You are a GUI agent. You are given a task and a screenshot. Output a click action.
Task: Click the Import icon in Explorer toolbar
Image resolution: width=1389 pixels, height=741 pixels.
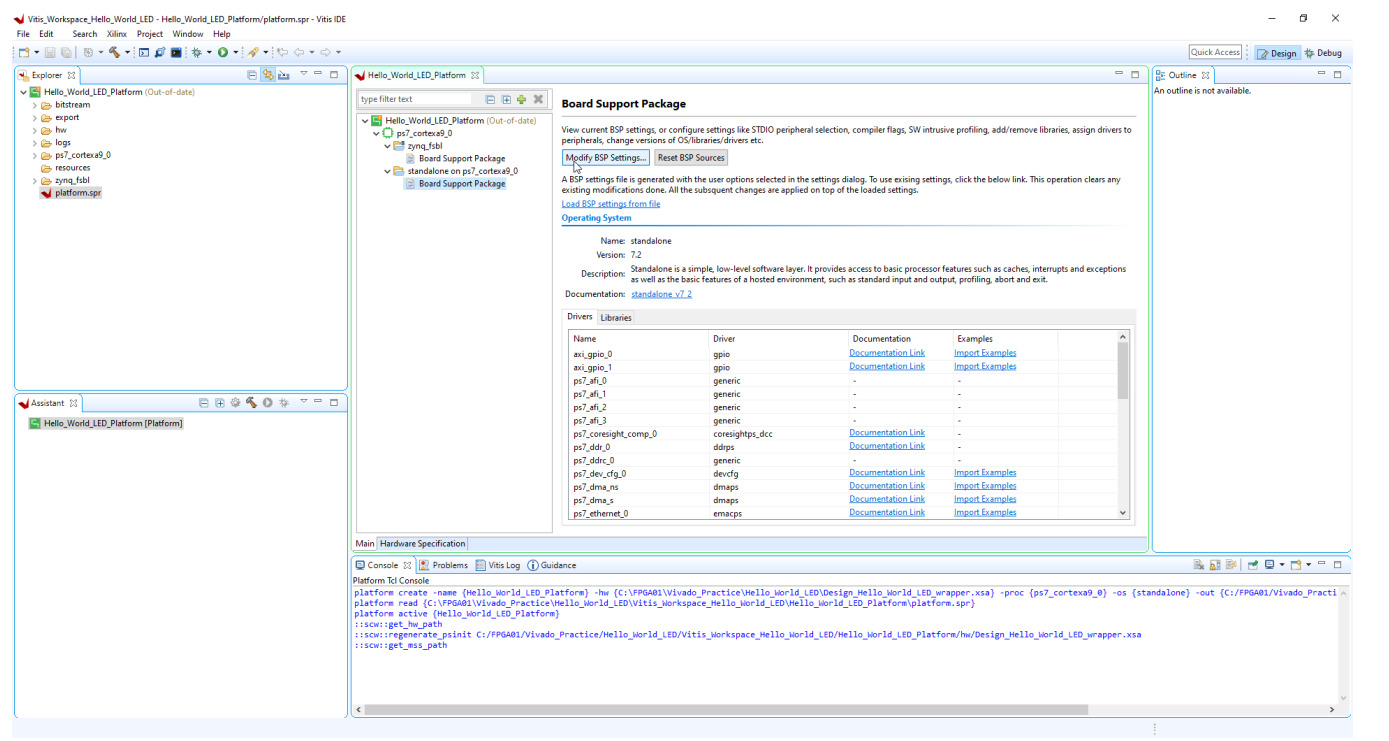tap(284, 75)
